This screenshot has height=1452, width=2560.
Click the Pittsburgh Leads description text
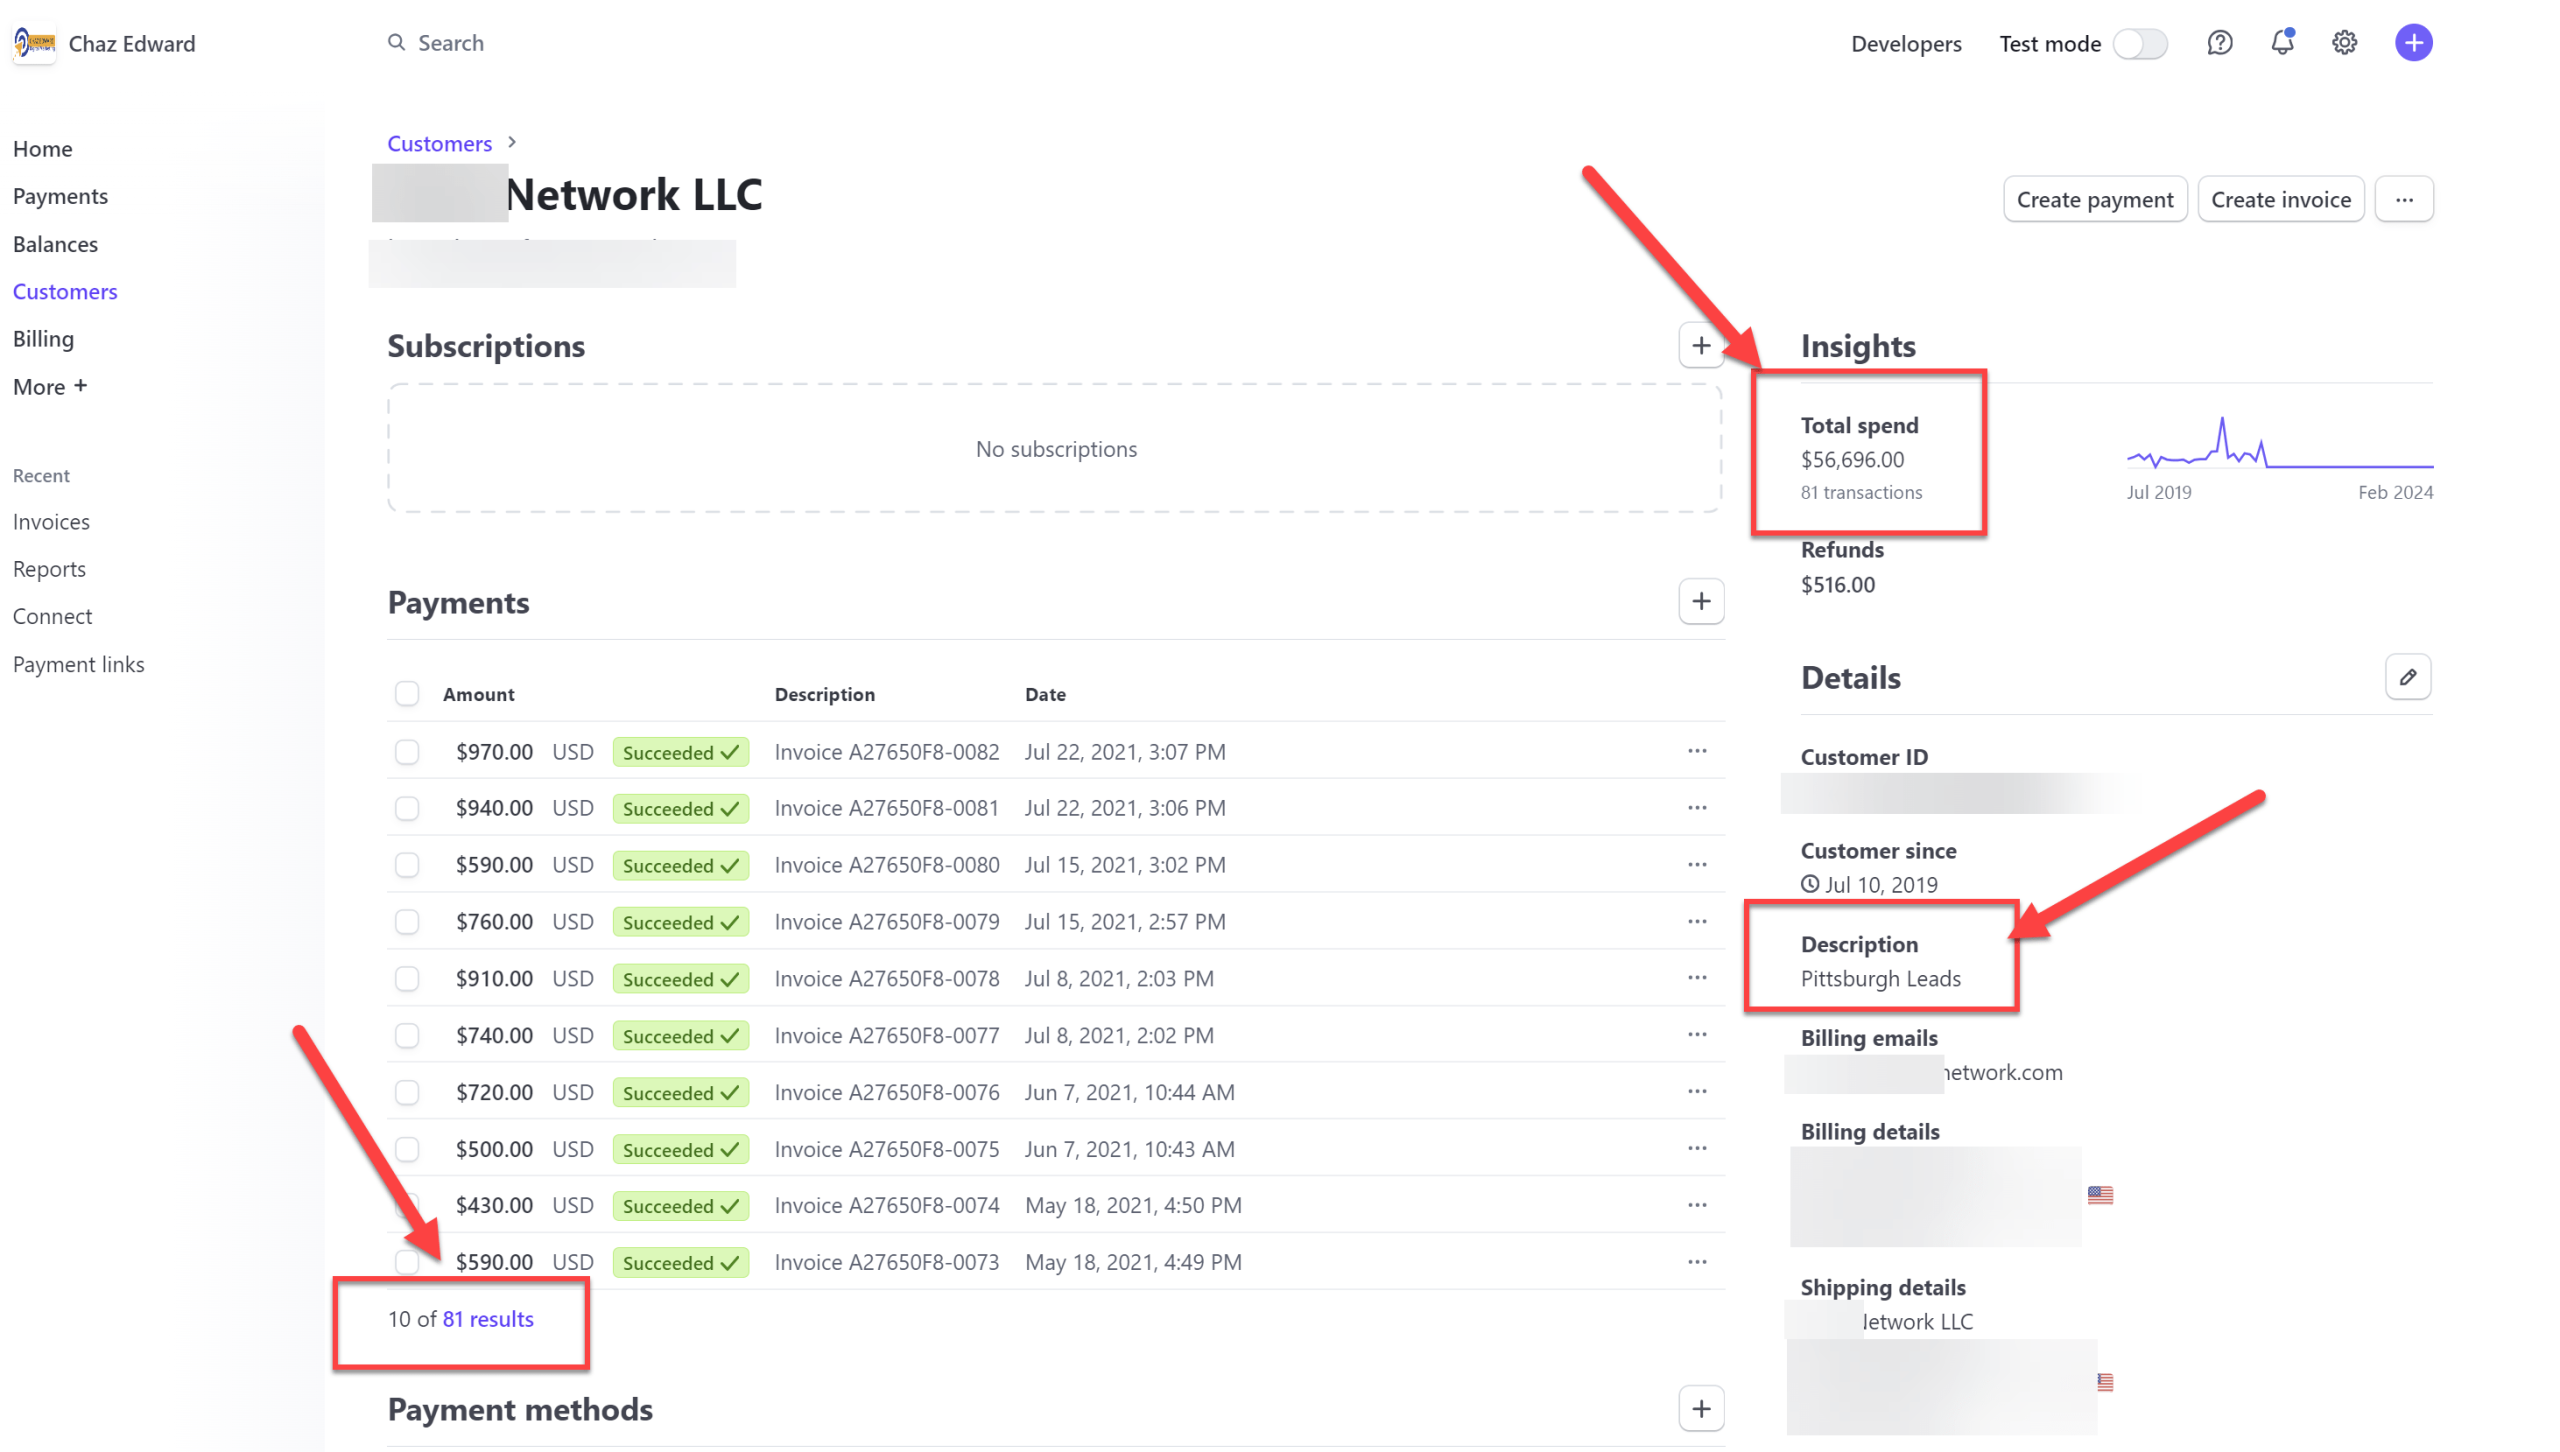coord(1880,979)
